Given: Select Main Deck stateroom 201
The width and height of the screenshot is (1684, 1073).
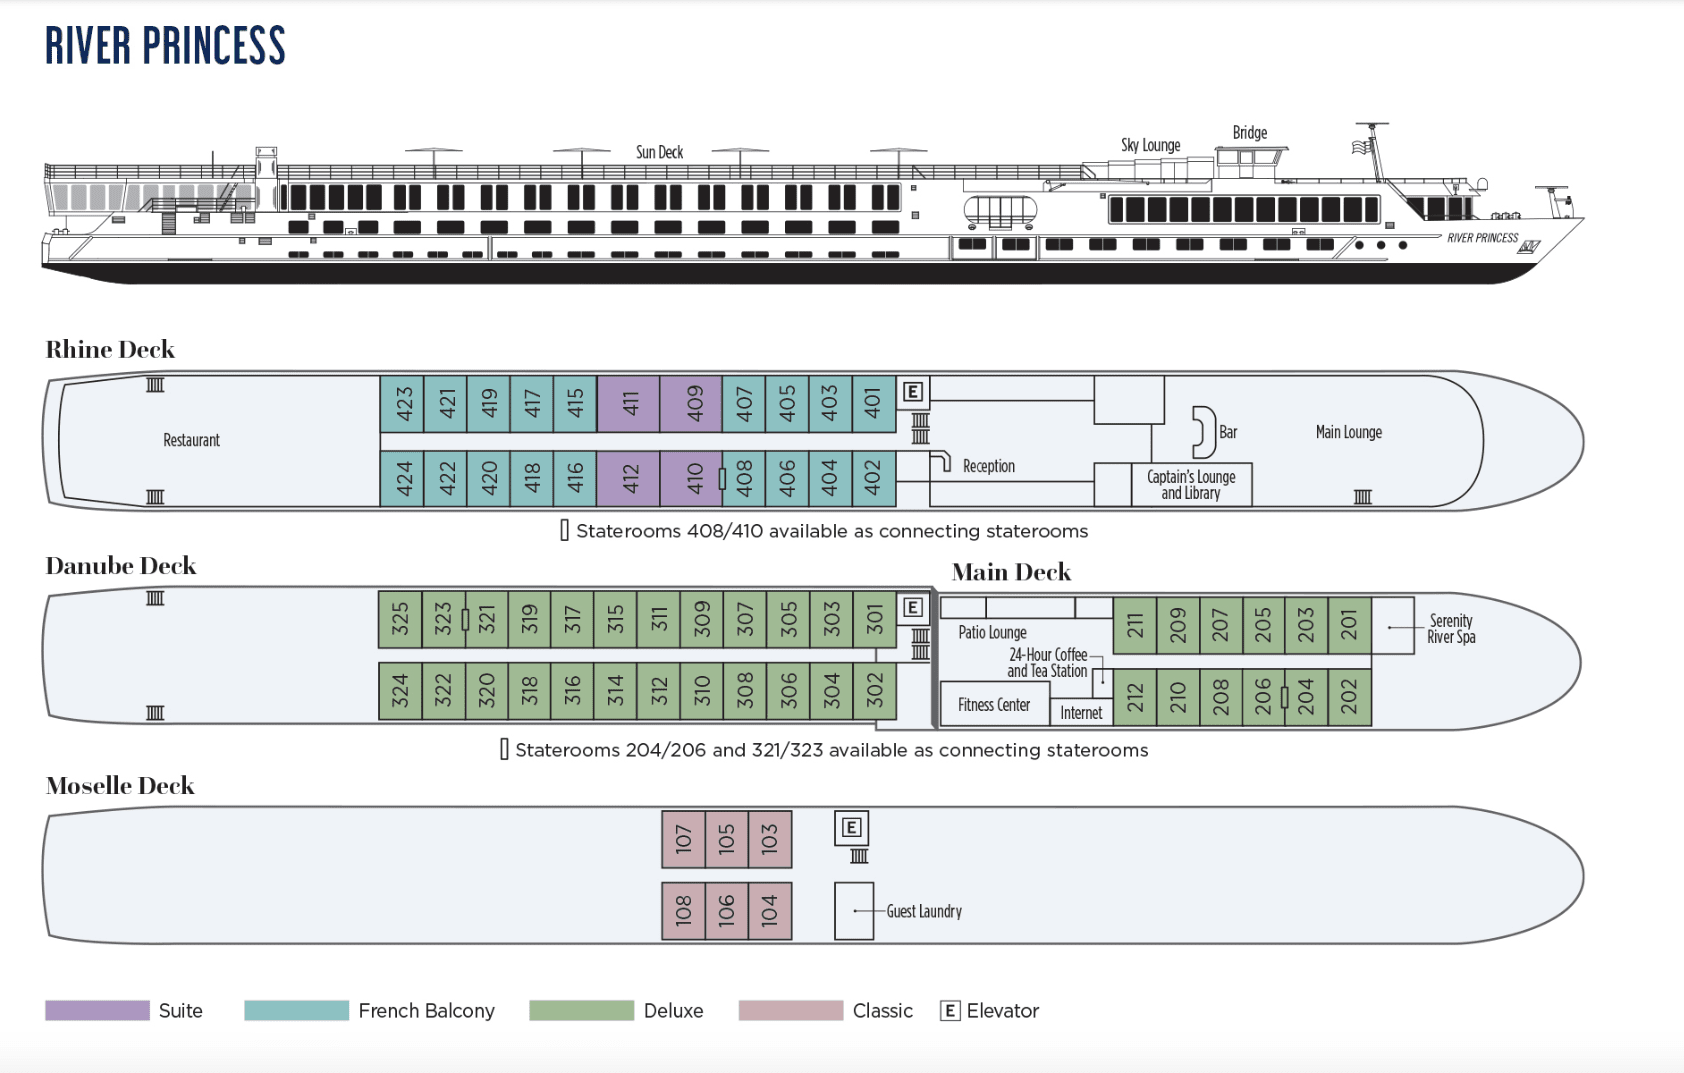Looking at the screenshot, I should (1350, 626).
